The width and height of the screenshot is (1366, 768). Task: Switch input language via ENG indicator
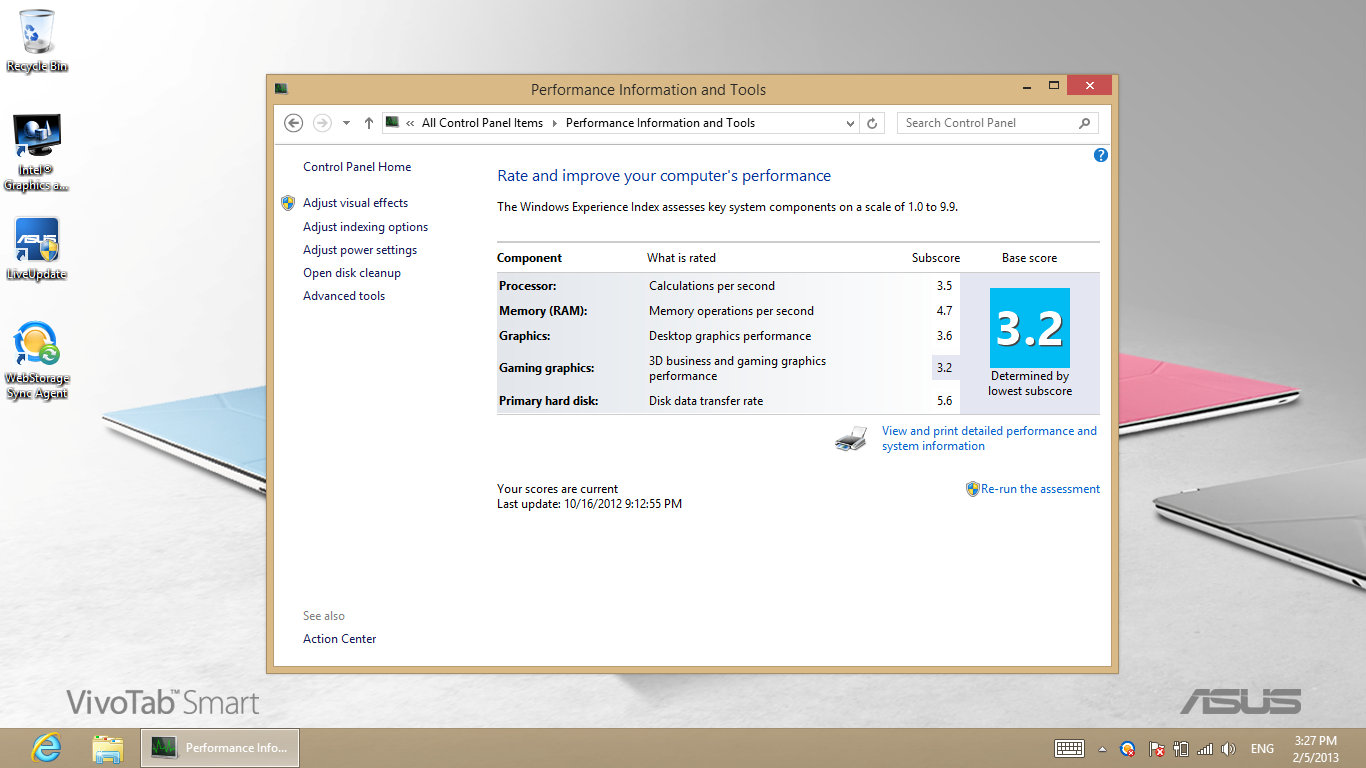(x=1262, y=748)
